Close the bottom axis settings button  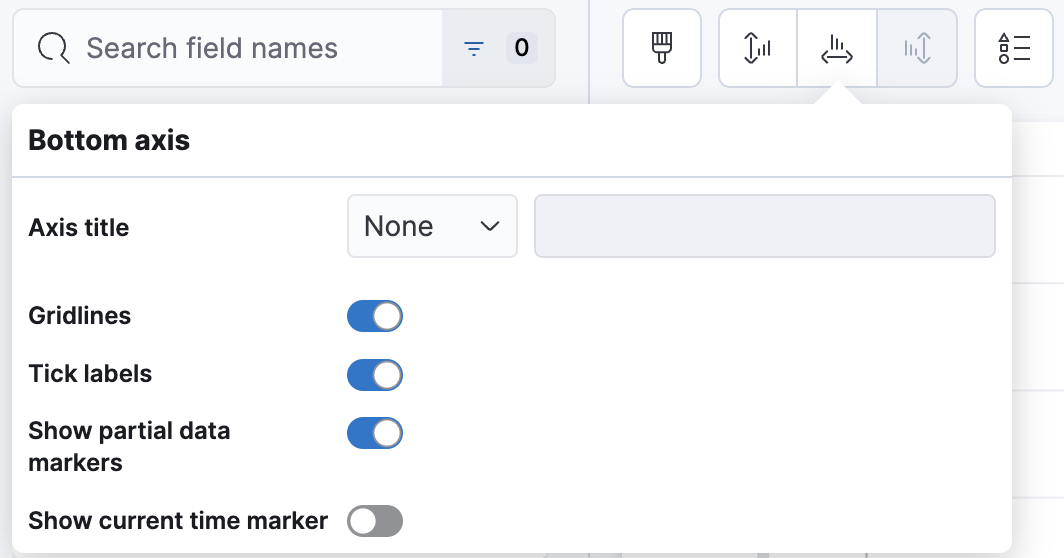click(x=837, y=48)
